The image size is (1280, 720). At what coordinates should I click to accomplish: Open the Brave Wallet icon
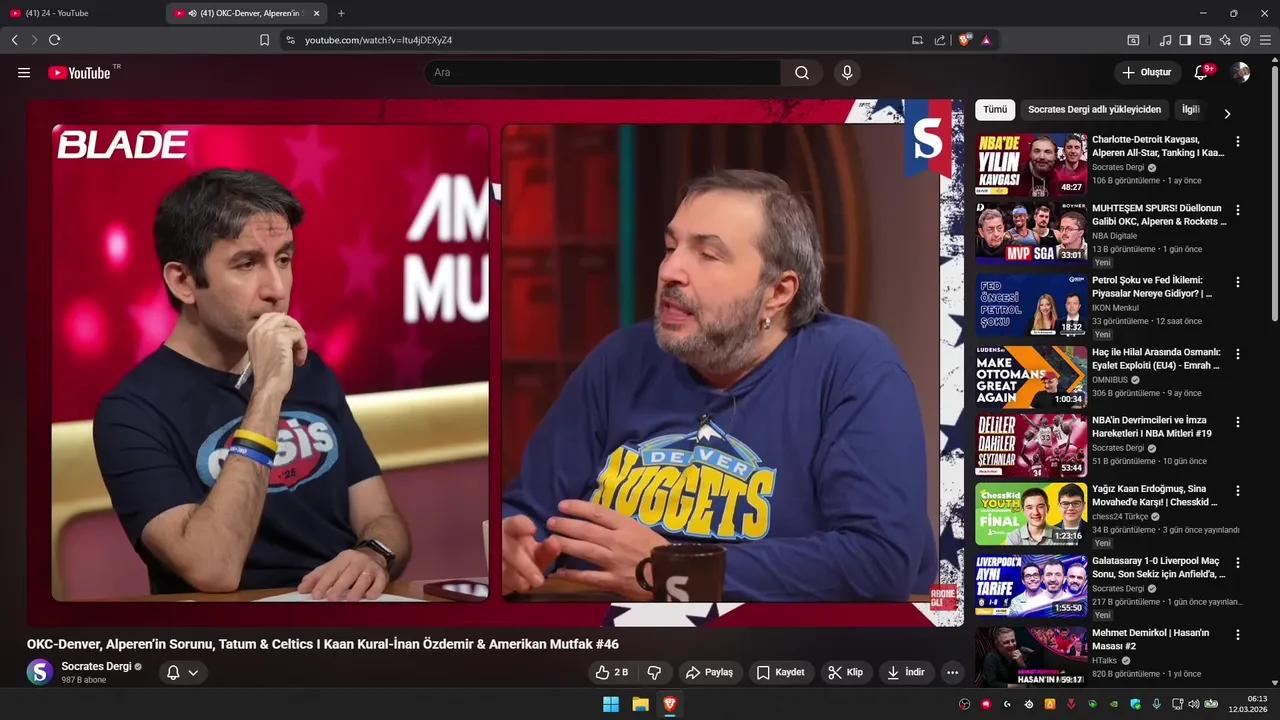1205,40
